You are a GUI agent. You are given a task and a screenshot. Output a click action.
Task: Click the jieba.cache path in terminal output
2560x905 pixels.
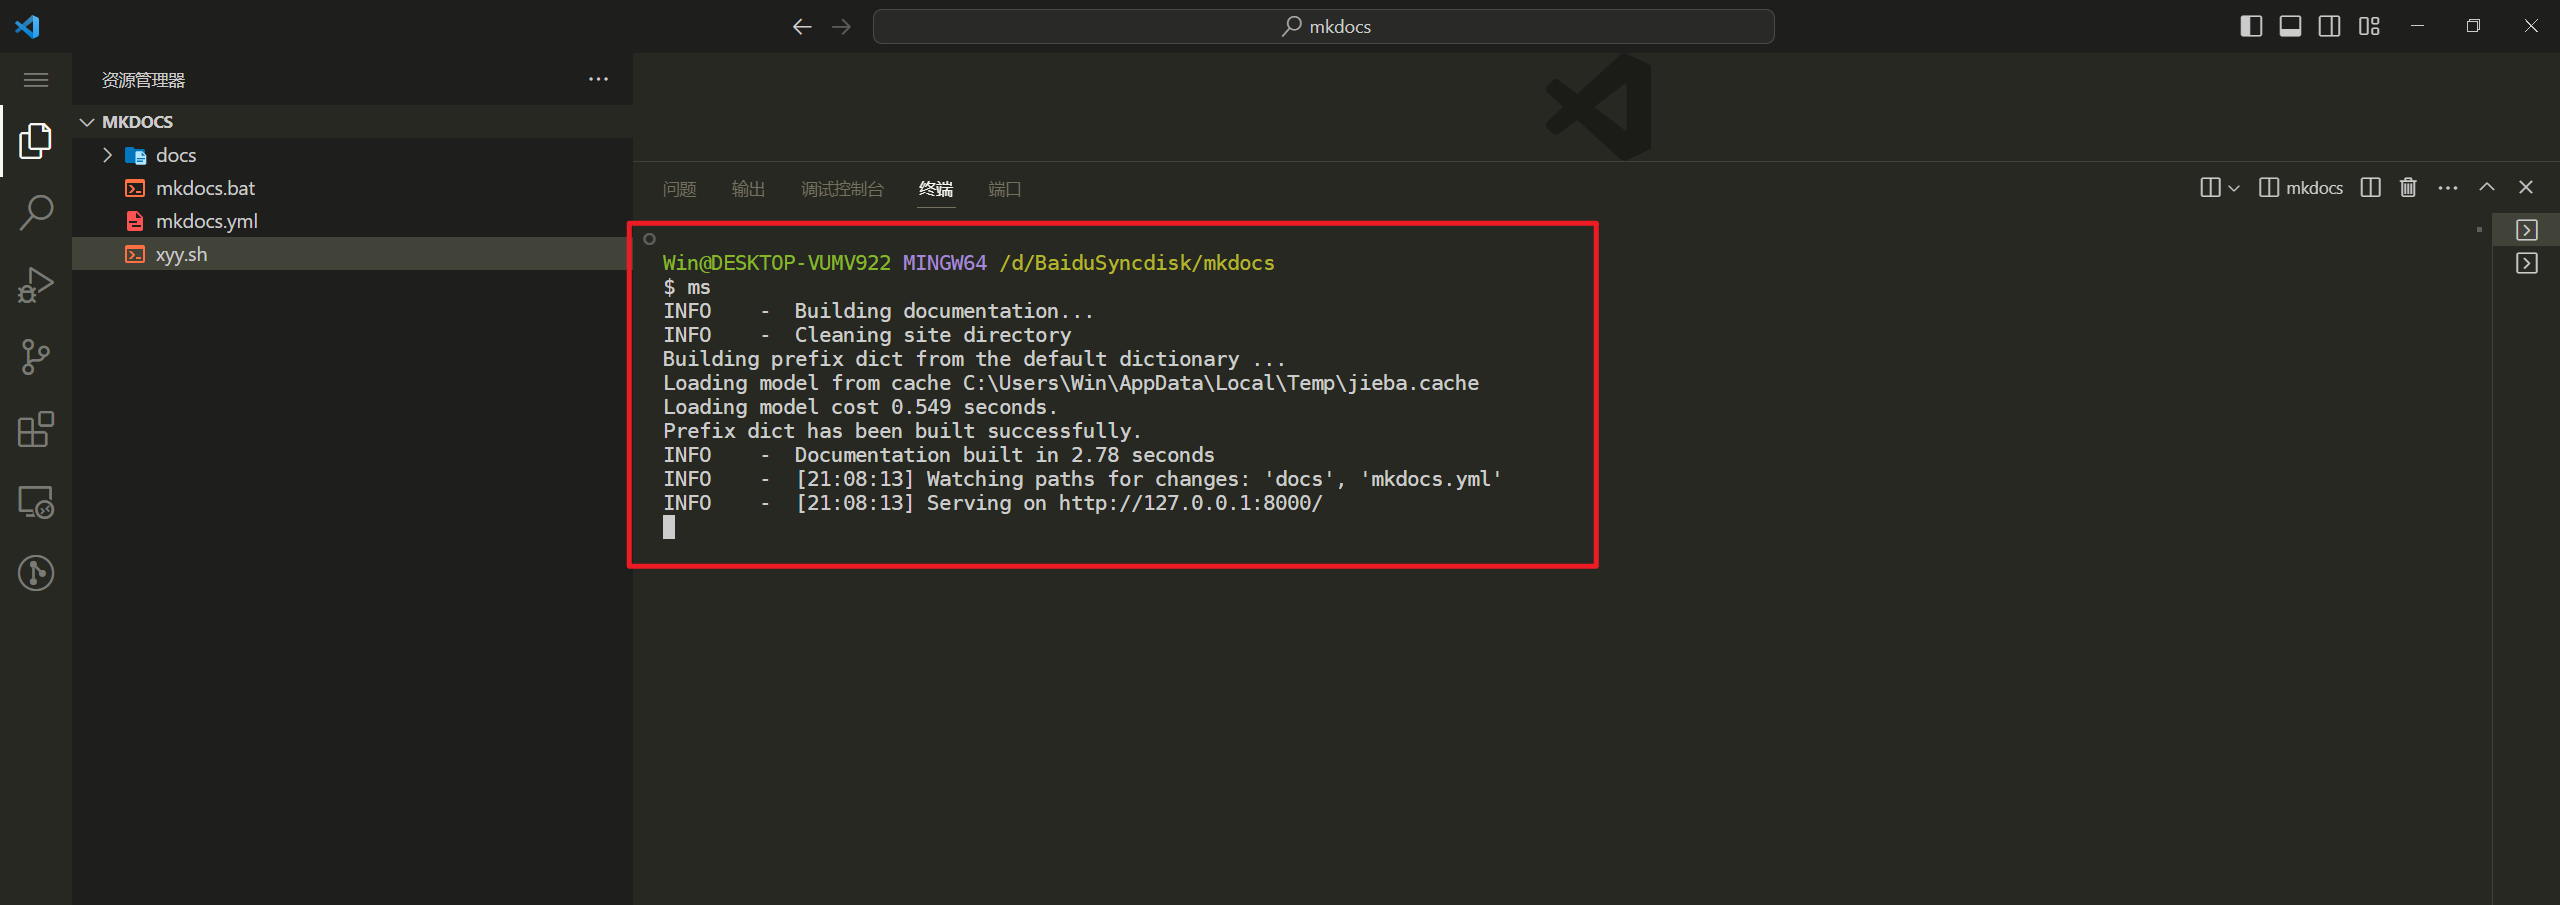point(1220,383)
